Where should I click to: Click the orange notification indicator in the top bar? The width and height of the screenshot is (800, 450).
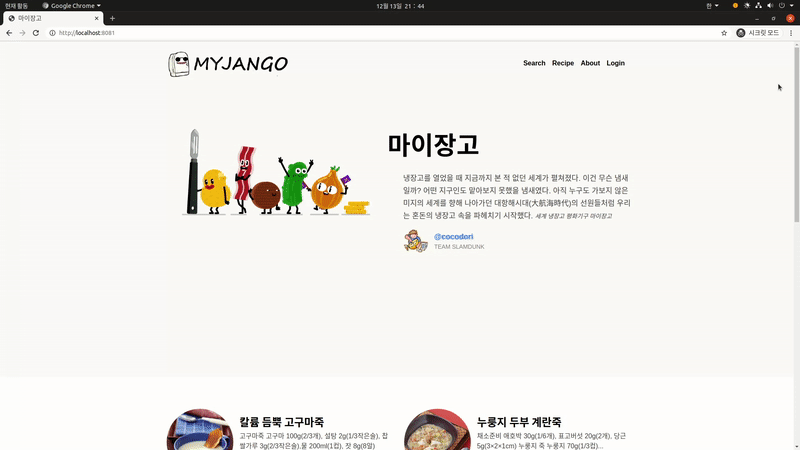click(735, 6)
